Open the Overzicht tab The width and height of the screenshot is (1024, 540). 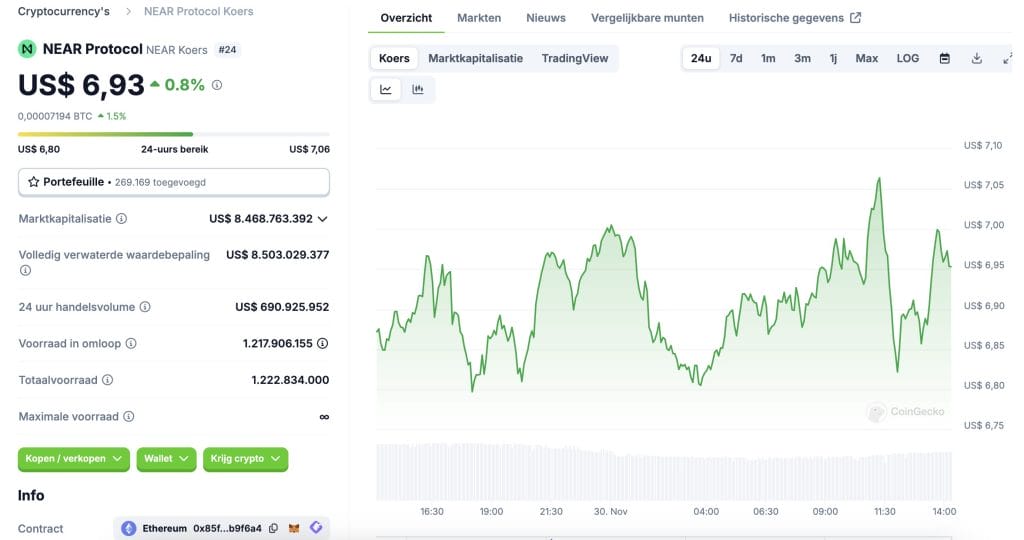pyautogui.click(x=406, y=18)
